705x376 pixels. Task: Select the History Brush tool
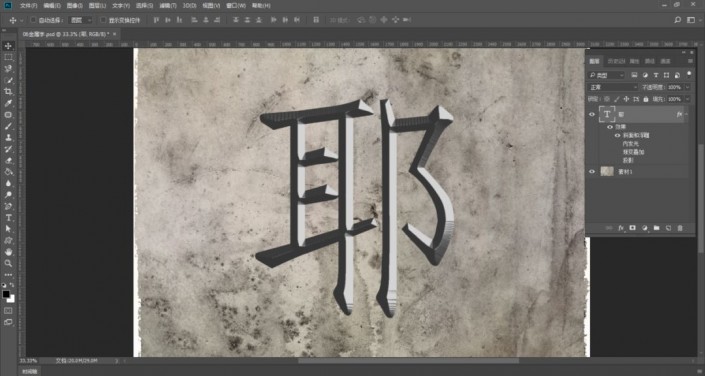pyautogui.click(x=8, y=149)
